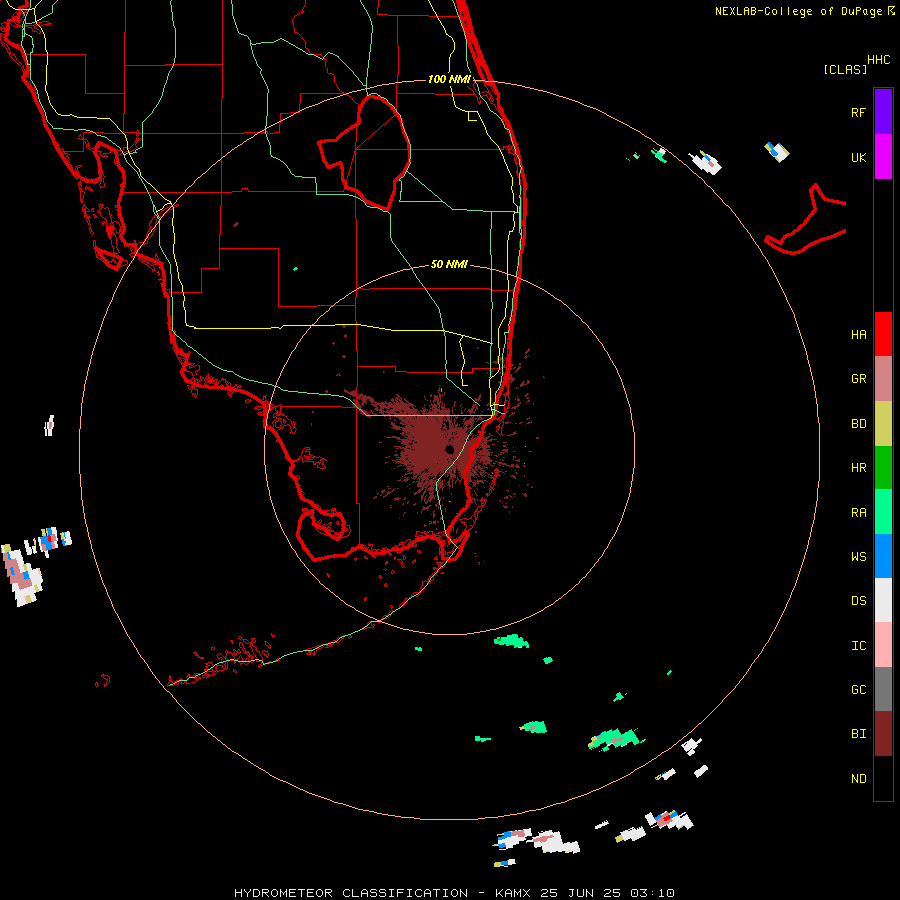Click the RA light green legend swatch
This screenshot has width=900, height=900.
pos(883,512)
